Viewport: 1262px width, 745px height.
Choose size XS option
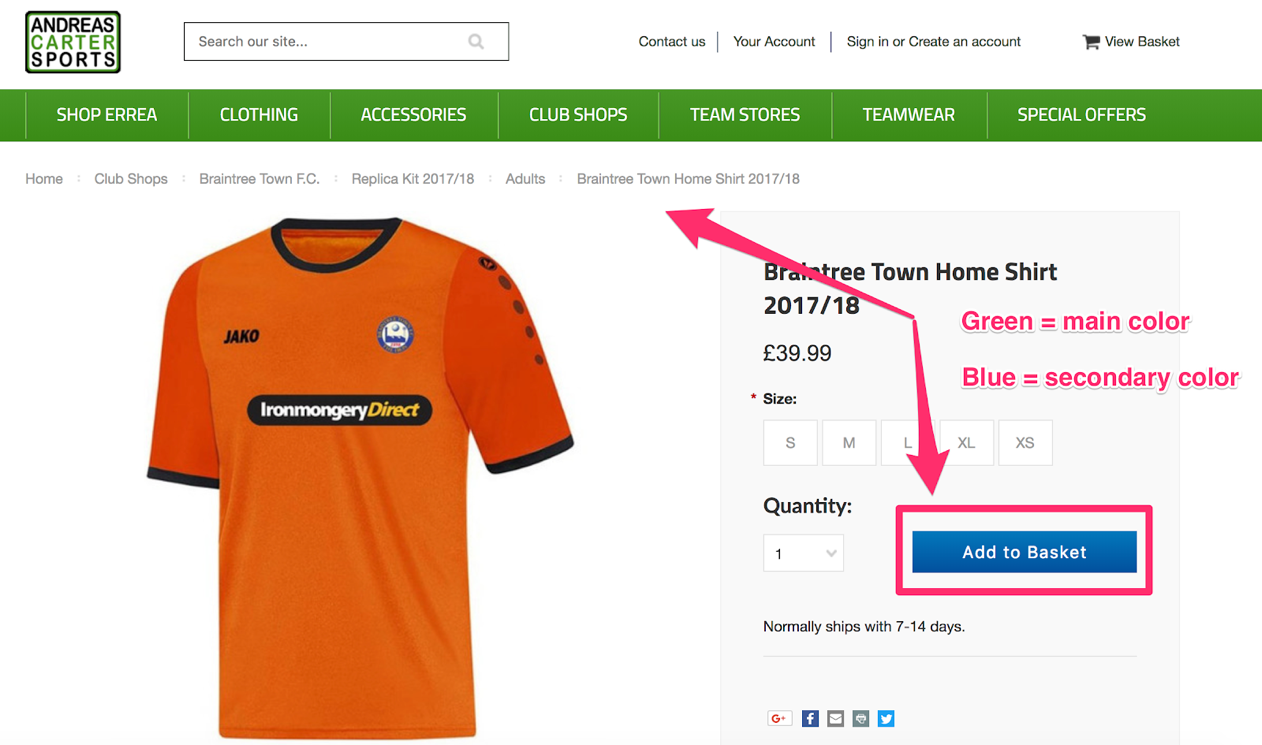pos(1025,442)
